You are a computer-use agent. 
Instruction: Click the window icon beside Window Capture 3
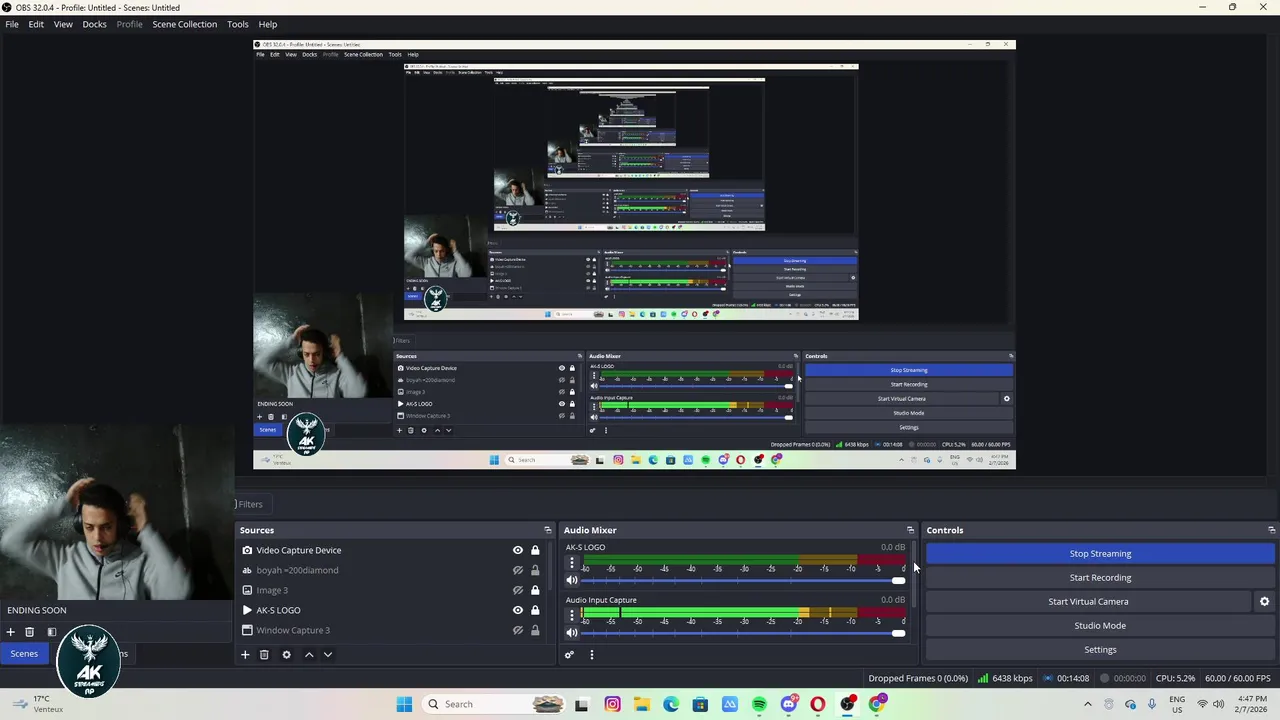click(x=247, y=630)
